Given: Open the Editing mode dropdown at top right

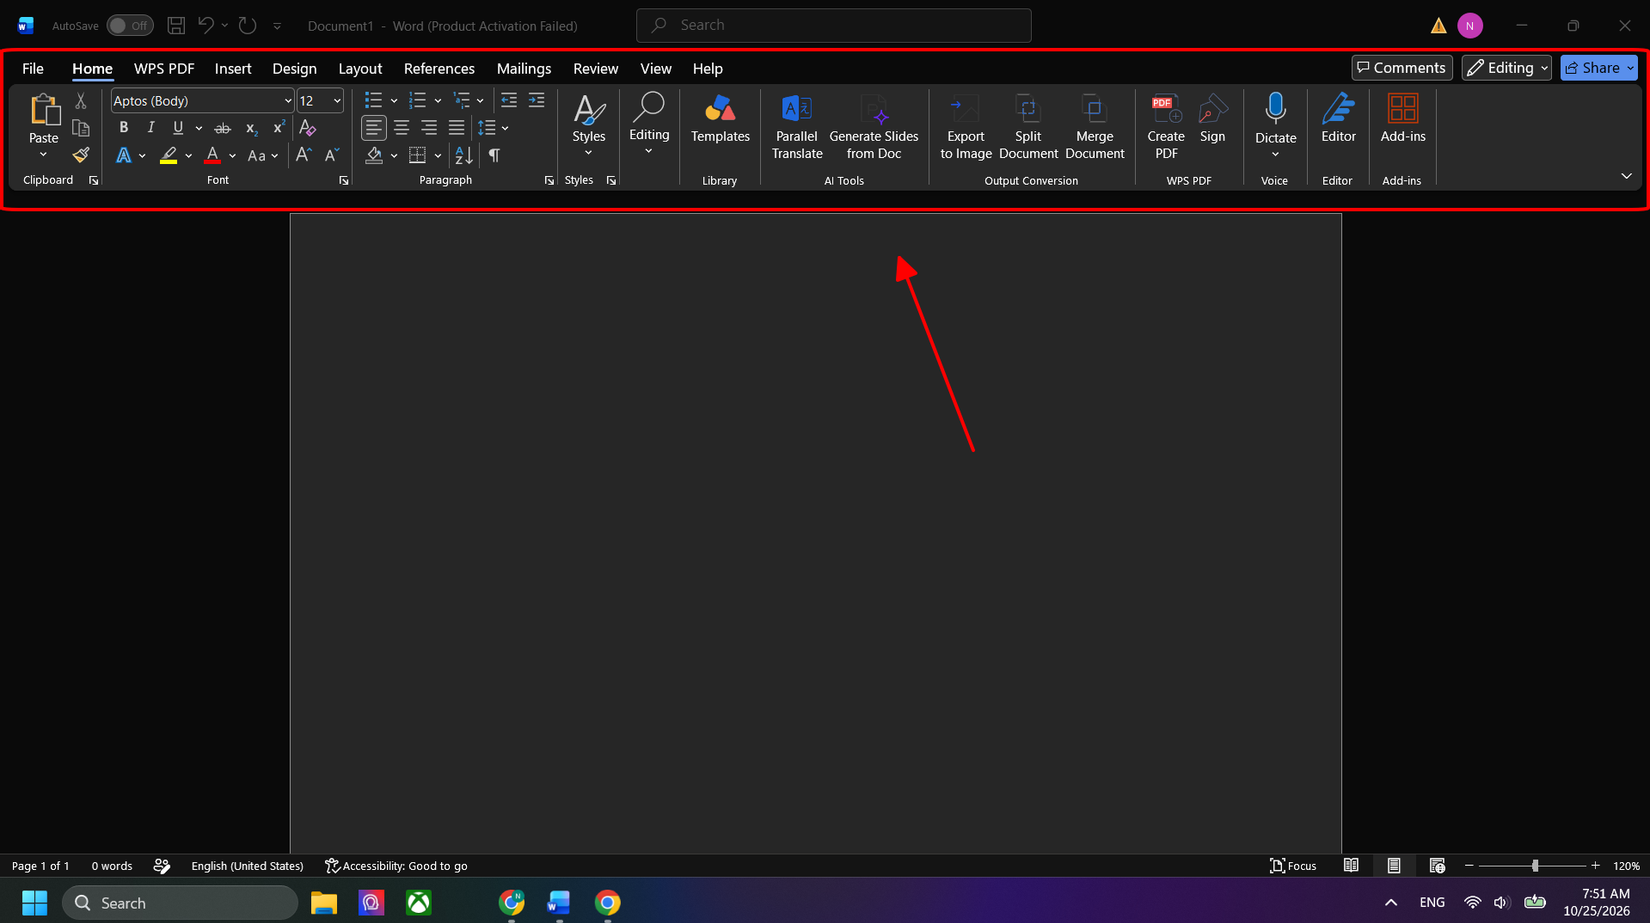Looking at the screenshot, I should pyautogui.click(x=1506, y=68).
